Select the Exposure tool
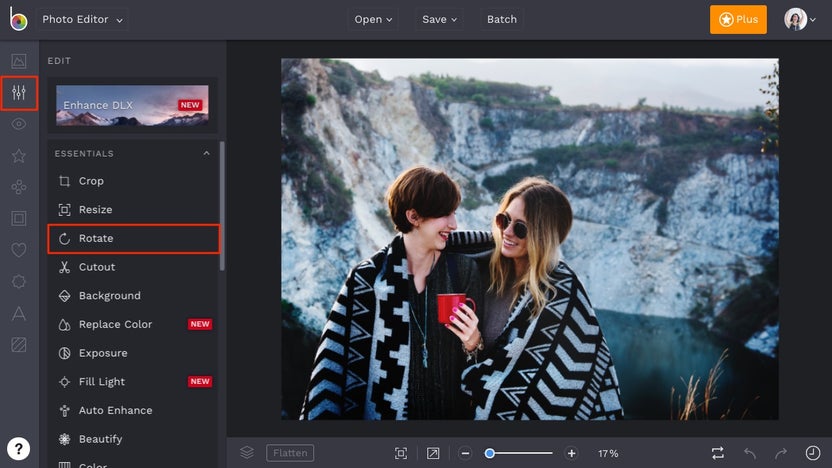832x468 pixels. (133, 353)
